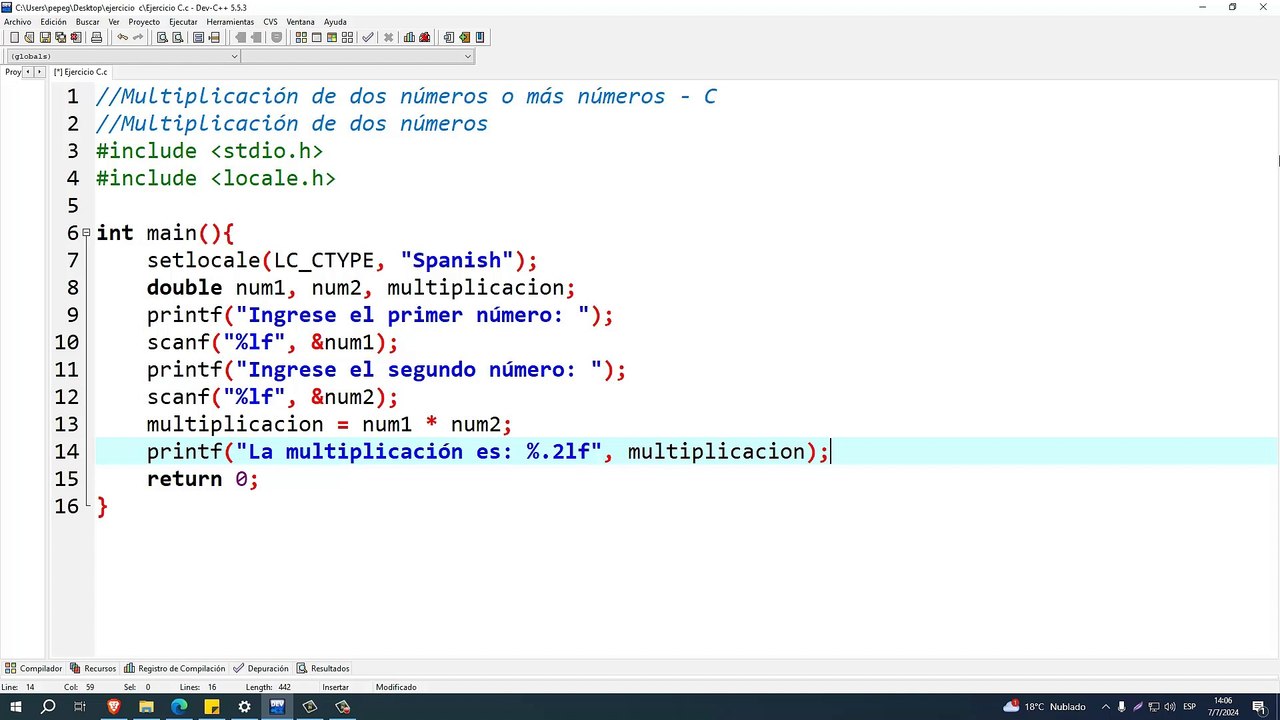Open the Ejecutar menu
This screenshot has width=1280, height=720.
[183, 21]
